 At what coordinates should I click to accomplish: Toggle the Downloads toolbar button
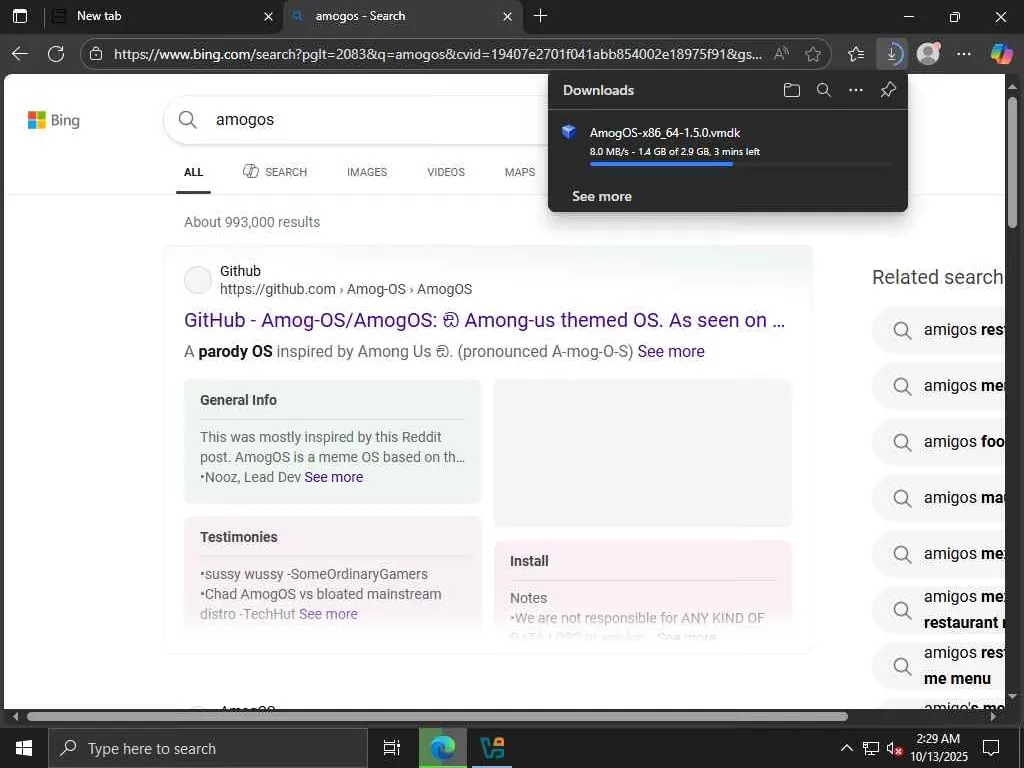click(x=891, y=54)
